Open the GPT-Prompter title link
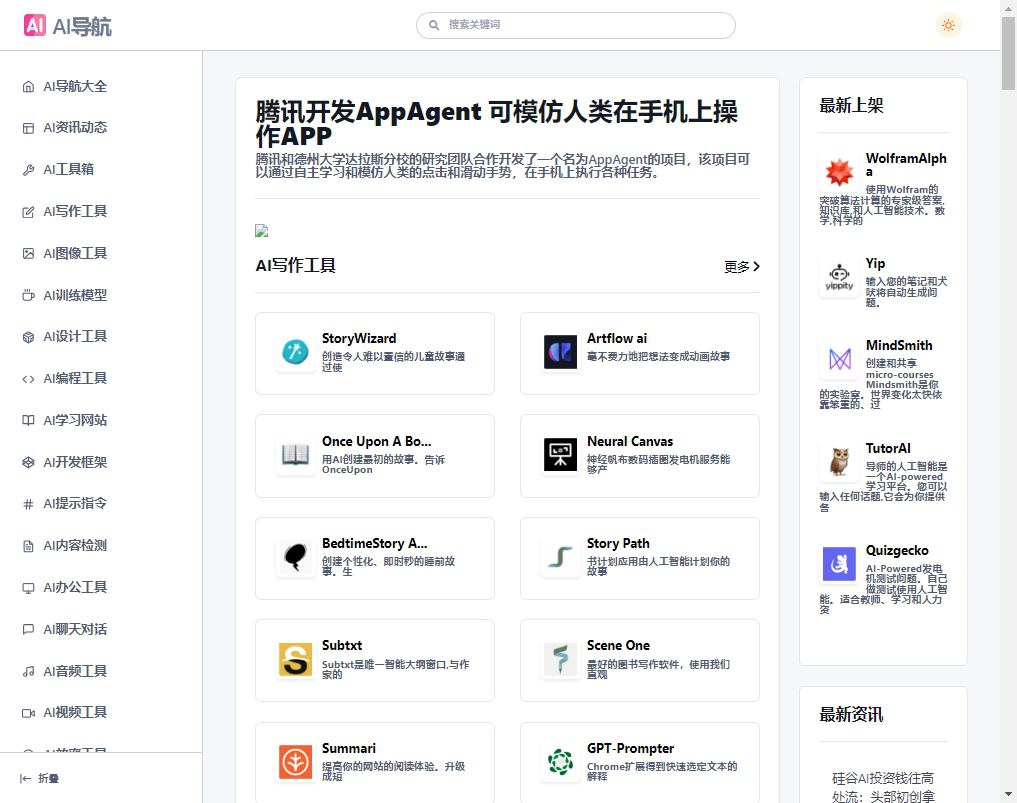 (630, 749)
